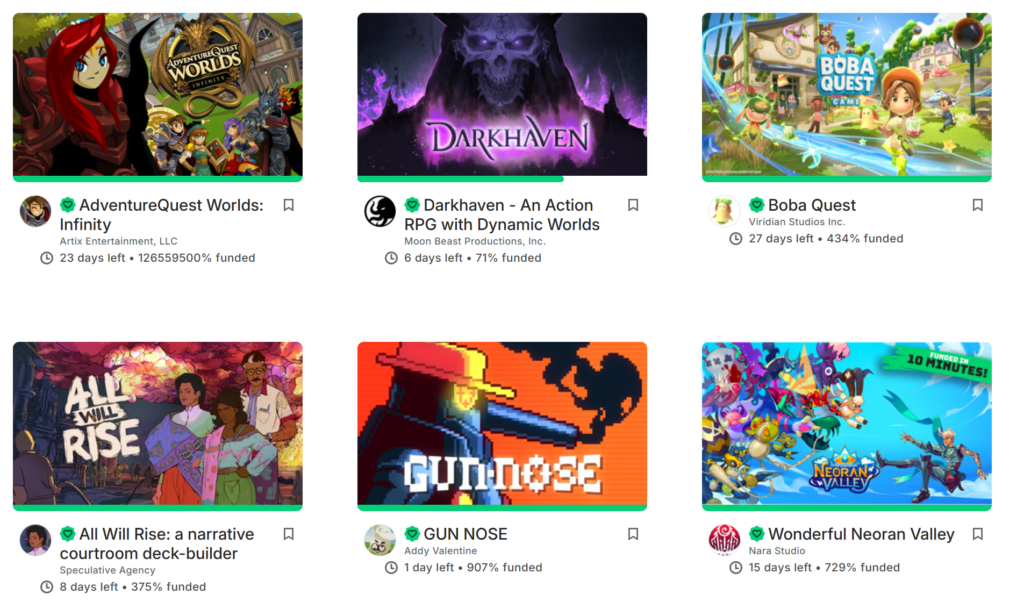Open the Moon Beast Productions creator avatar

point(379,212)
